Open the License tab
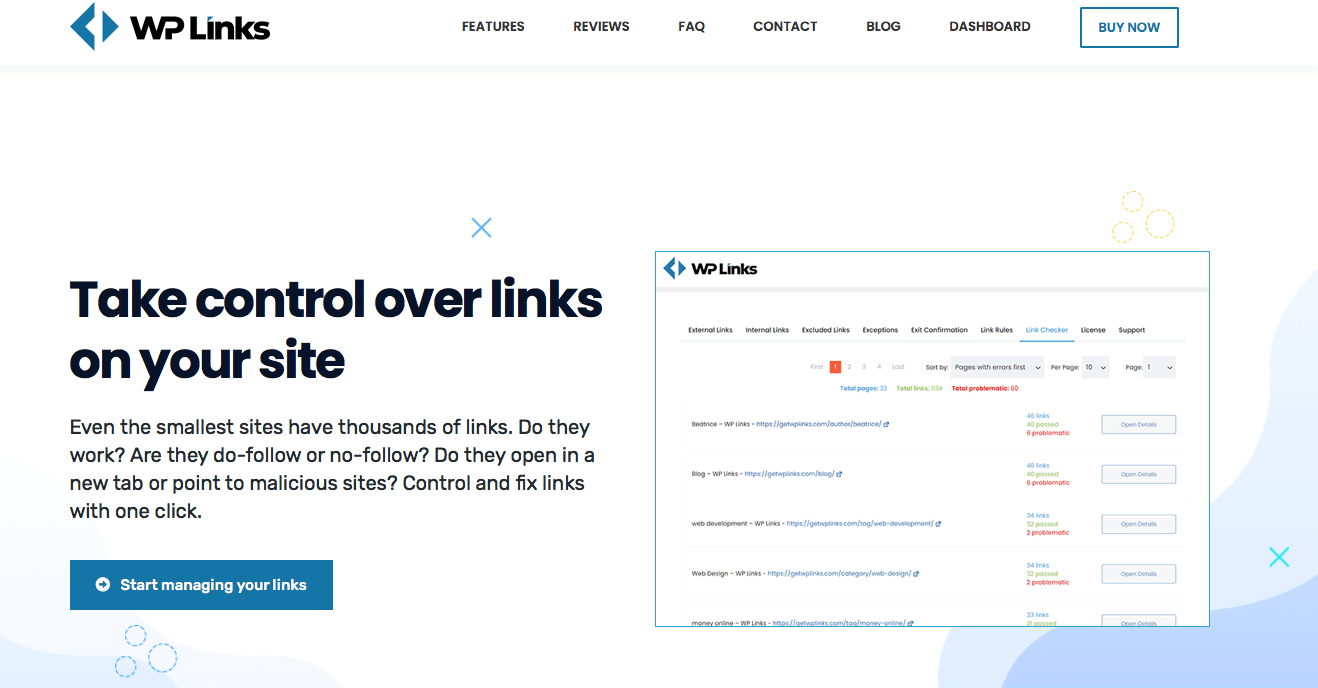This screenshot has width=1318, height=688. [x=1093, y=330]
